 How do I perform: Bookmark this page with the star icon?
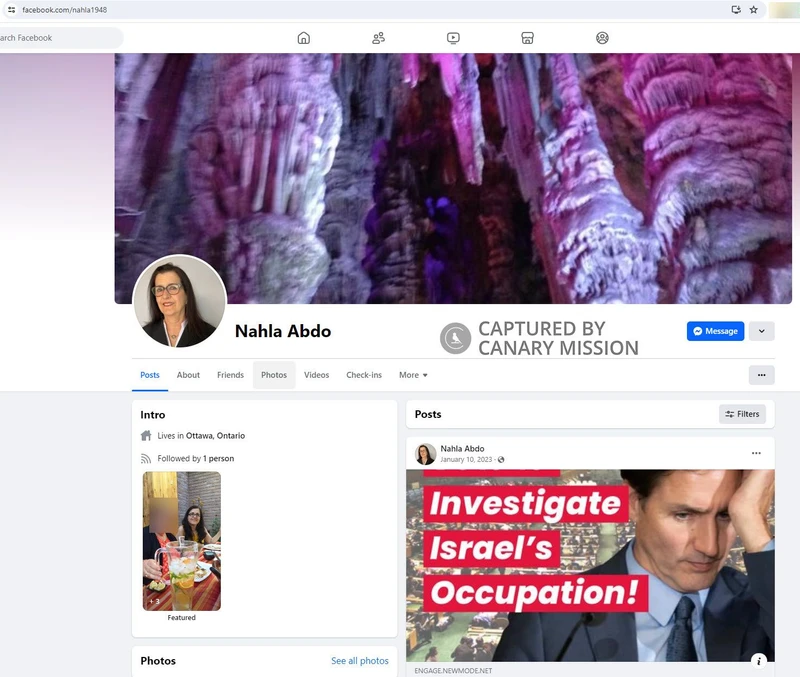click(753, 10)
